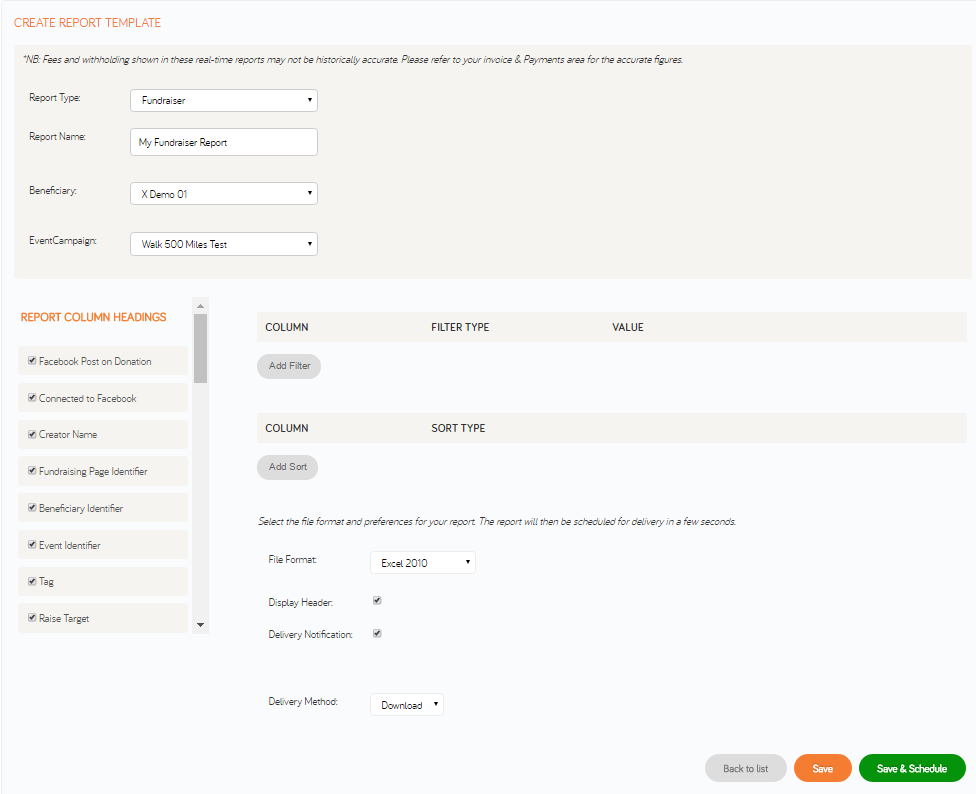Open the File Format dropdown

click(422, 562)
